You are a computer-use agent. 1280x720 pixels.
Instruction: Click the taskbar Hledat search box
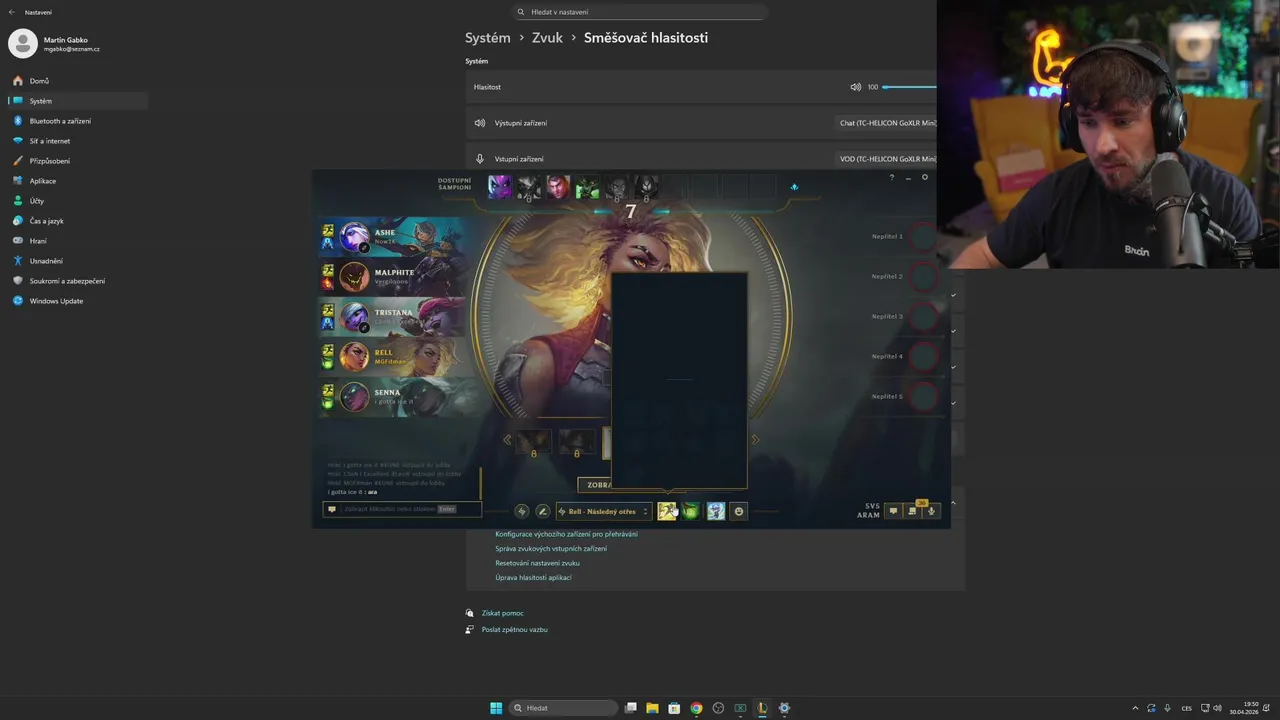[x=563, y=708]
